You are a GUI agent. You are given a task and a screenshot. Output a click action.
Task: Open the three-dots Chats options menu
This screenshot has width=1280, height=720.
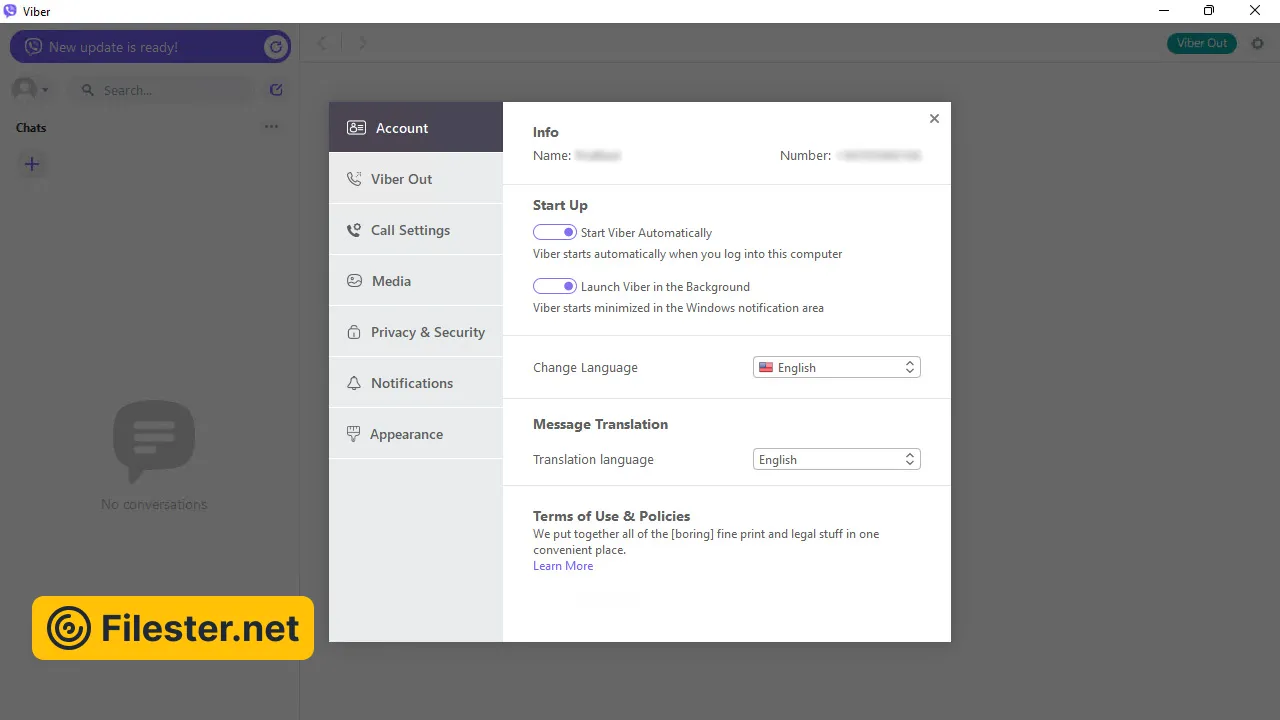point(271,127)
